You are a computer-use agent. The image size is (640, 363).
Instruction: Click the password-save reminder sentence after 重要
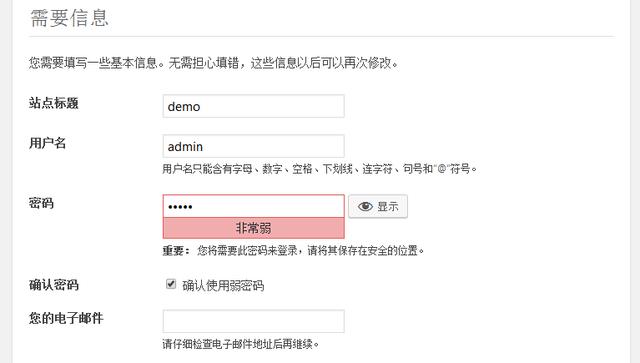[x=311, y=250]
